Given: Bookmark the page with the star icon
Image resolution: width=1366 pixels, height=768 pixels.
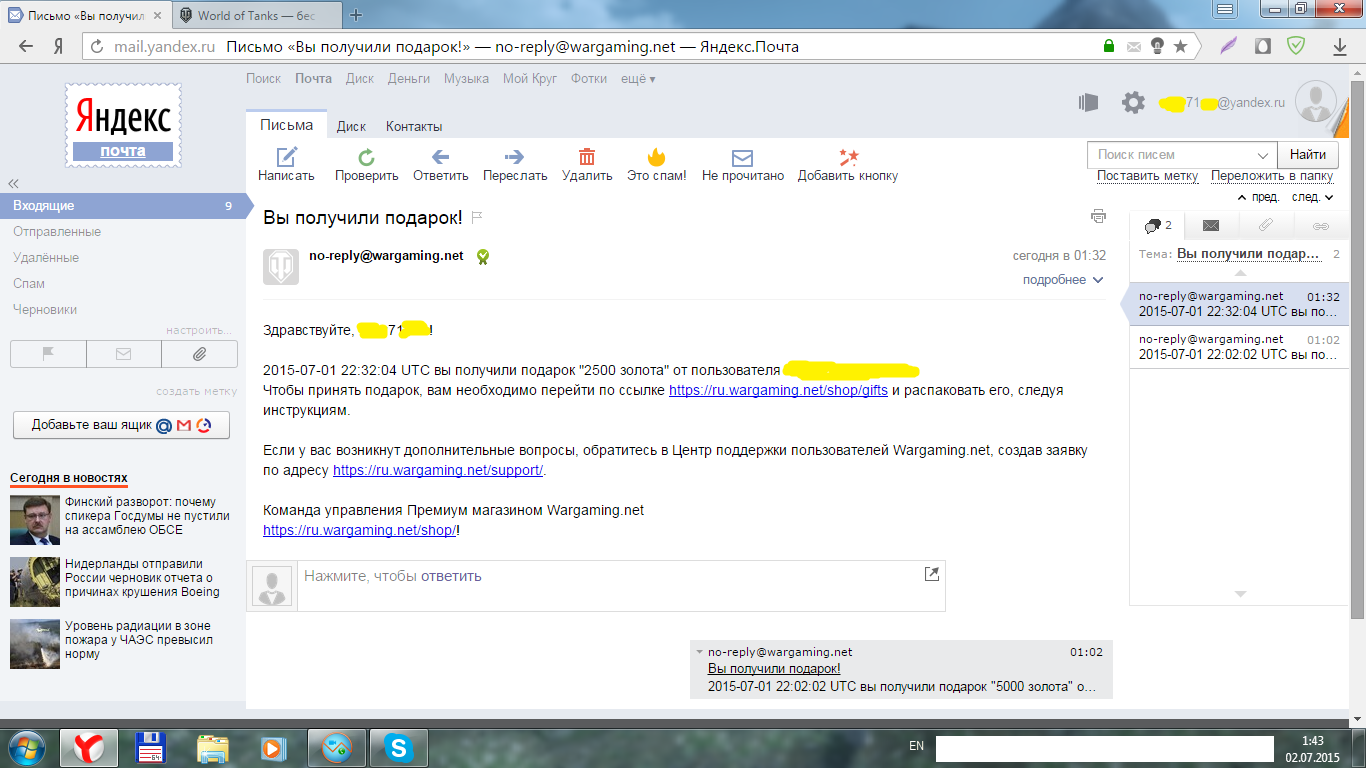Looking at the screenshot, I should click(x=1180, y=46).
